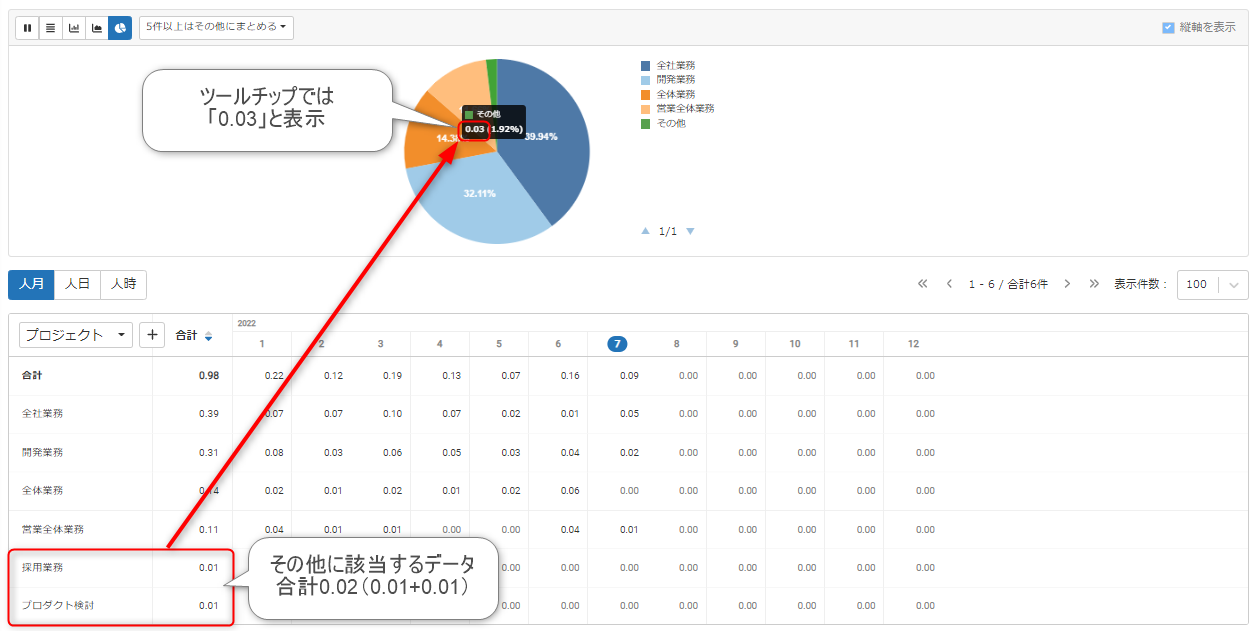This screenshot has width=1255, height=631.
Task: Click the '全体業務' legend swatch
Action: coord(646,94)
